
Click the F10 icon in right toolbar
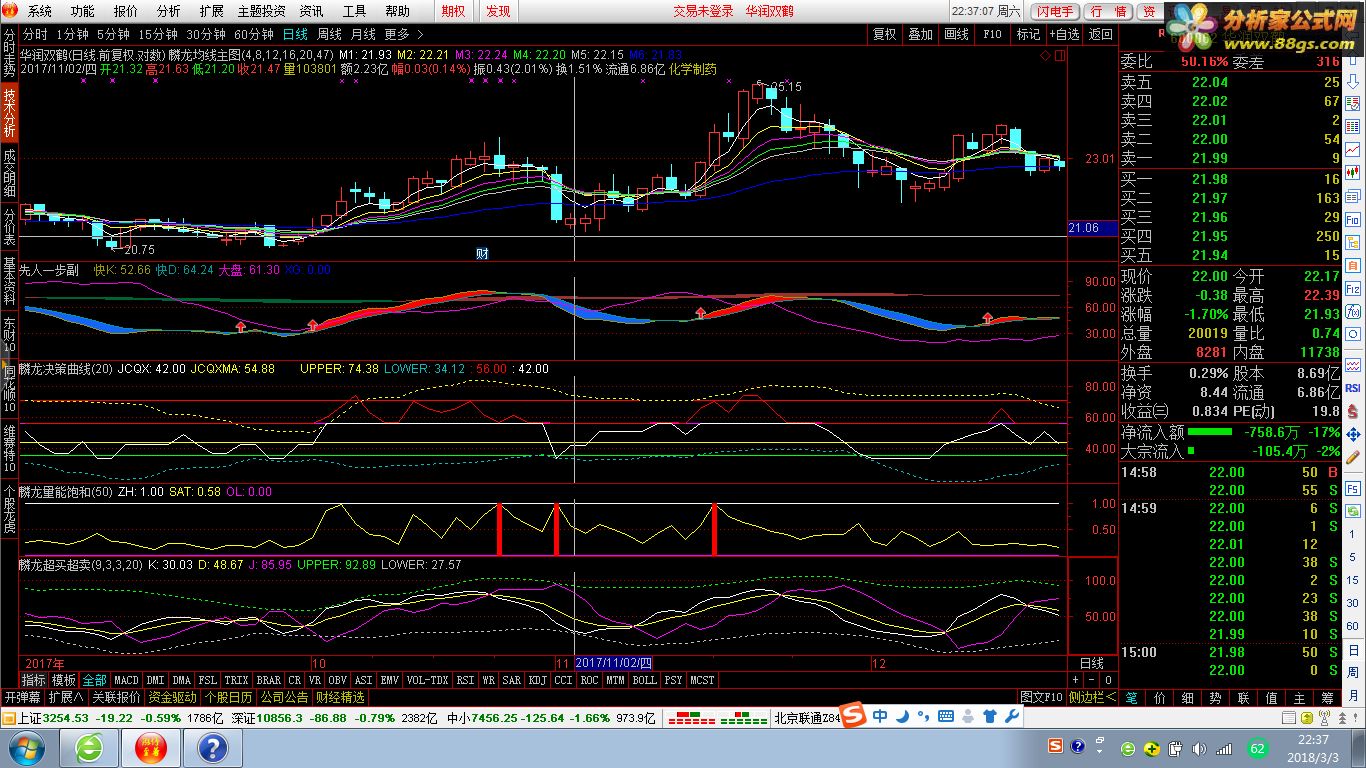tap(1352, 220)
